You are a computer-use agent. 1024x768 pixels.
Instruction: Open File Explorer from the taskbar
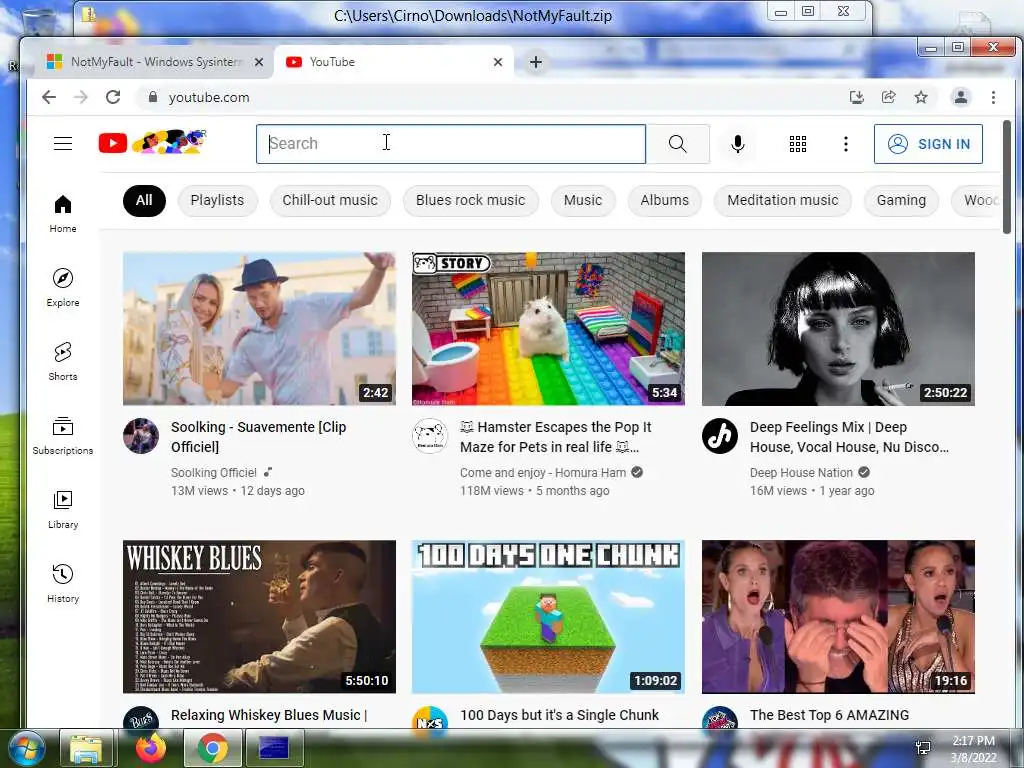point(87,748)
